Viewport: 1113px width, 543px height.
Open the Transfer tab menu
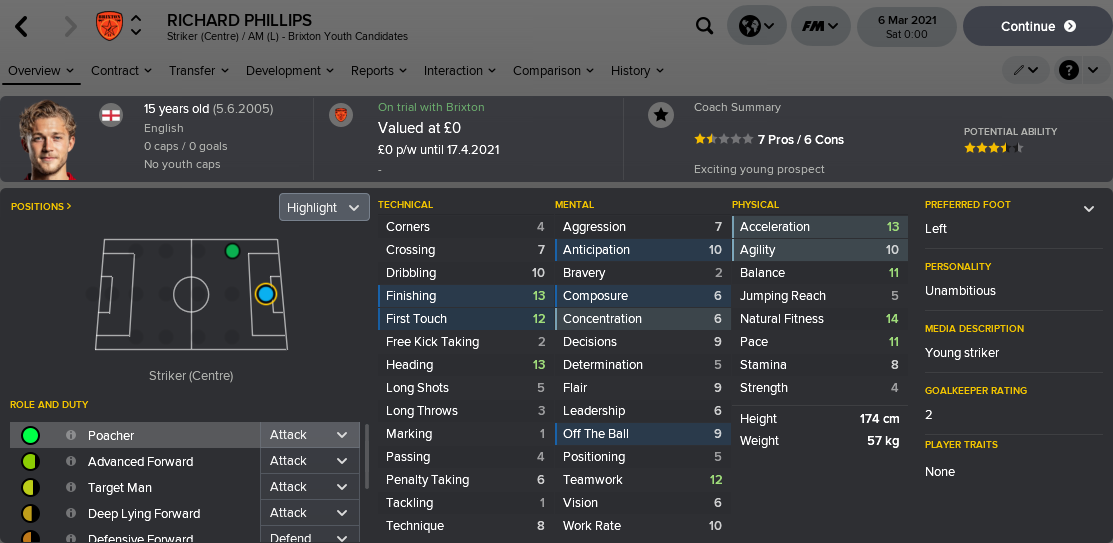[199, 71]
